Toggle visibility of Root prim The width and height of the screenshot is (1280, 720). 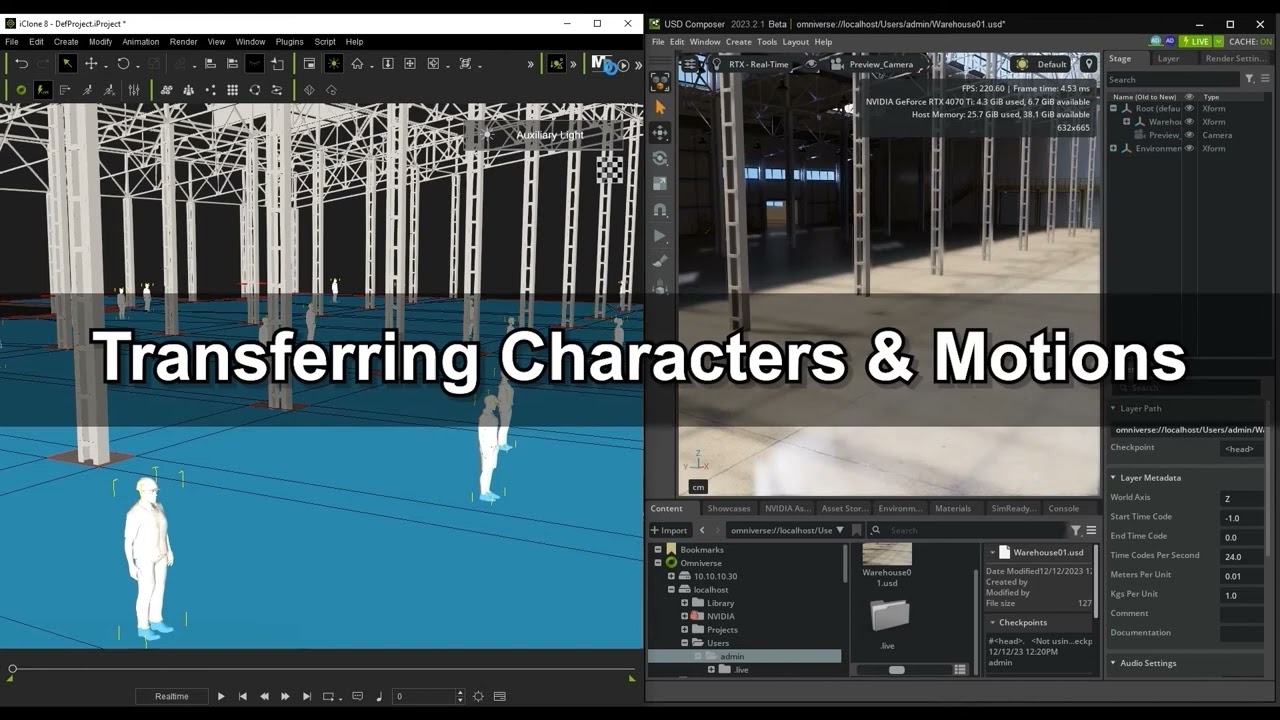(x=1189, y=108)
